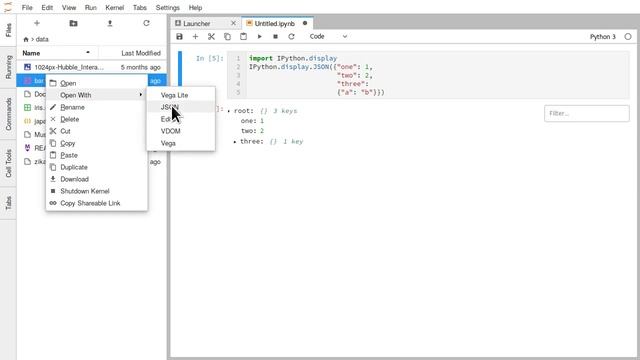640x360 pixels.
Task: Show the Tabs sidebar panel
Action: pyautogui.click(x=8, y=203)
